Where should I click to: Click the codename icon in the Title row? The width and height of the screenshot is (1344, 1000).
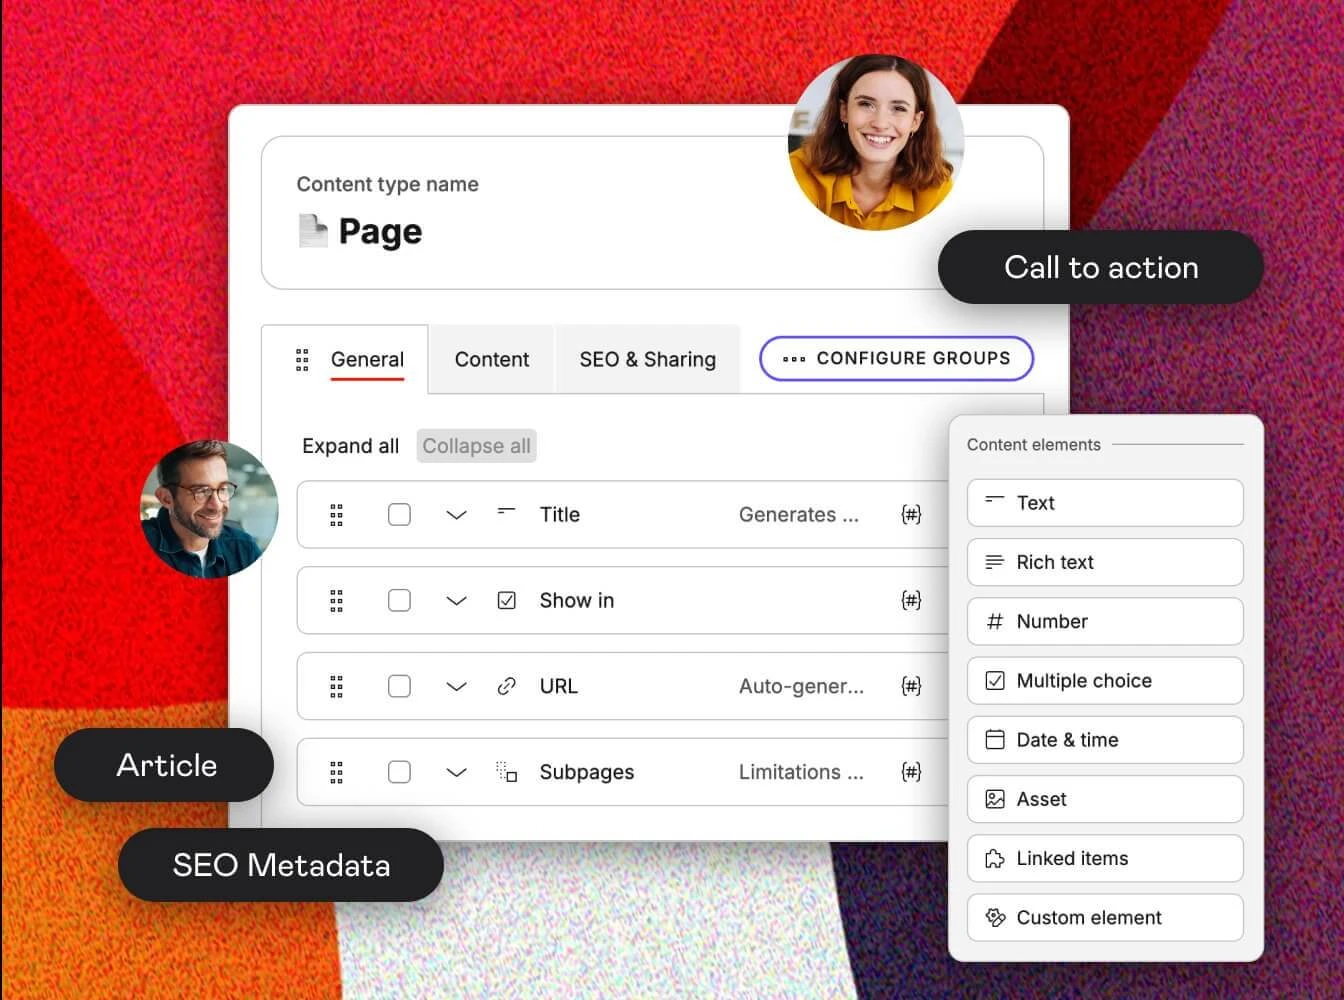click(x=910, y=514)
